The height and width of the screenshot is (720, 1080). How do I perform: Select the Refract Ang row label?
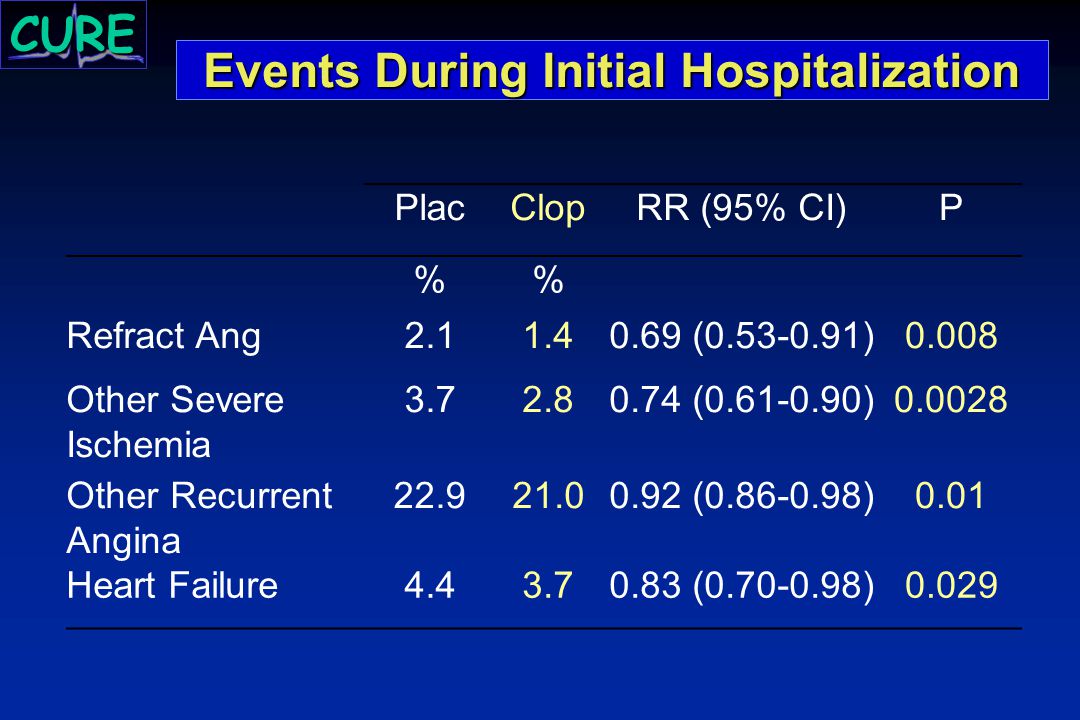[x=164, y=337]
